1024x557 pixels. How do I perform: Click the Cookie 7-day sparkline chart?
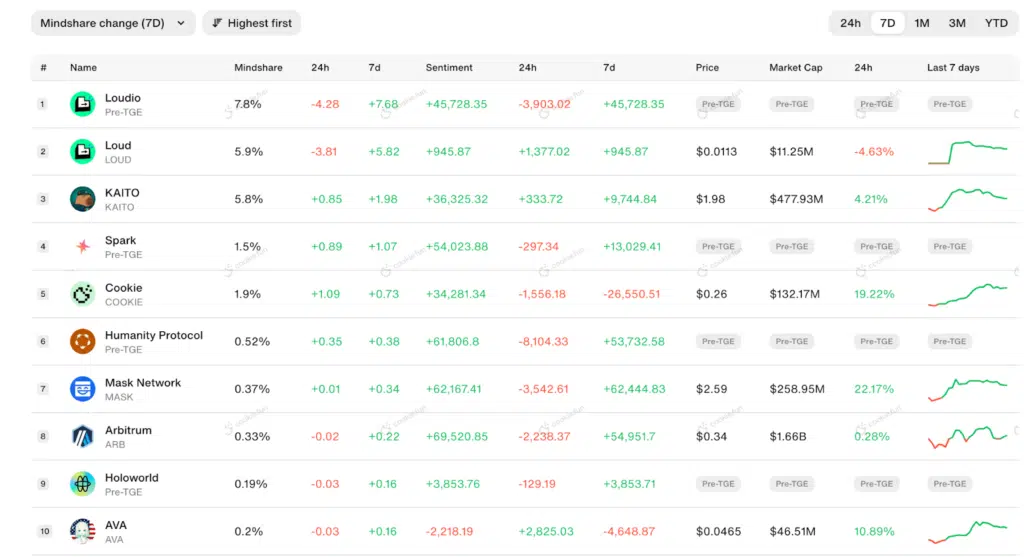968,294
